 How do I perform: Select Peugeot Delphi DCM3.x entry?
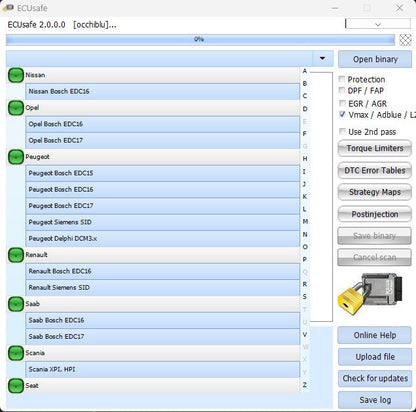click(x=162, y=238)
